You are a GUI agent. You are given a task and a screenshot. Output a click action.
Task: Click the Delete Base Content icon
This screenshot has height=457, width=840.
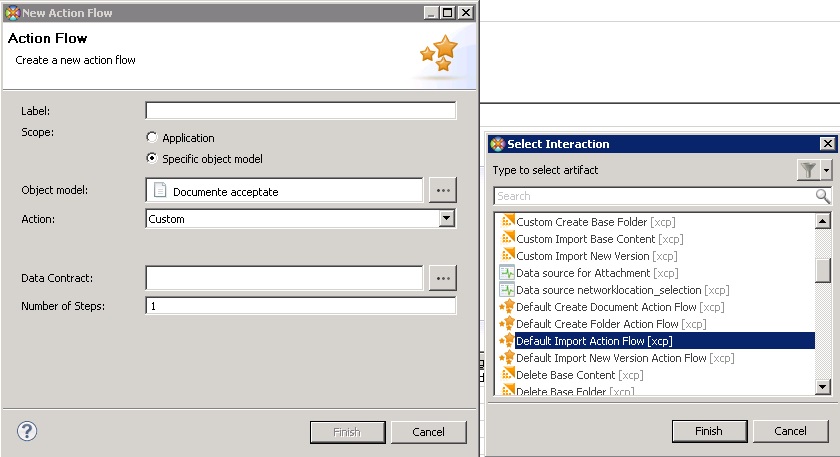click(x=507, y=374)
